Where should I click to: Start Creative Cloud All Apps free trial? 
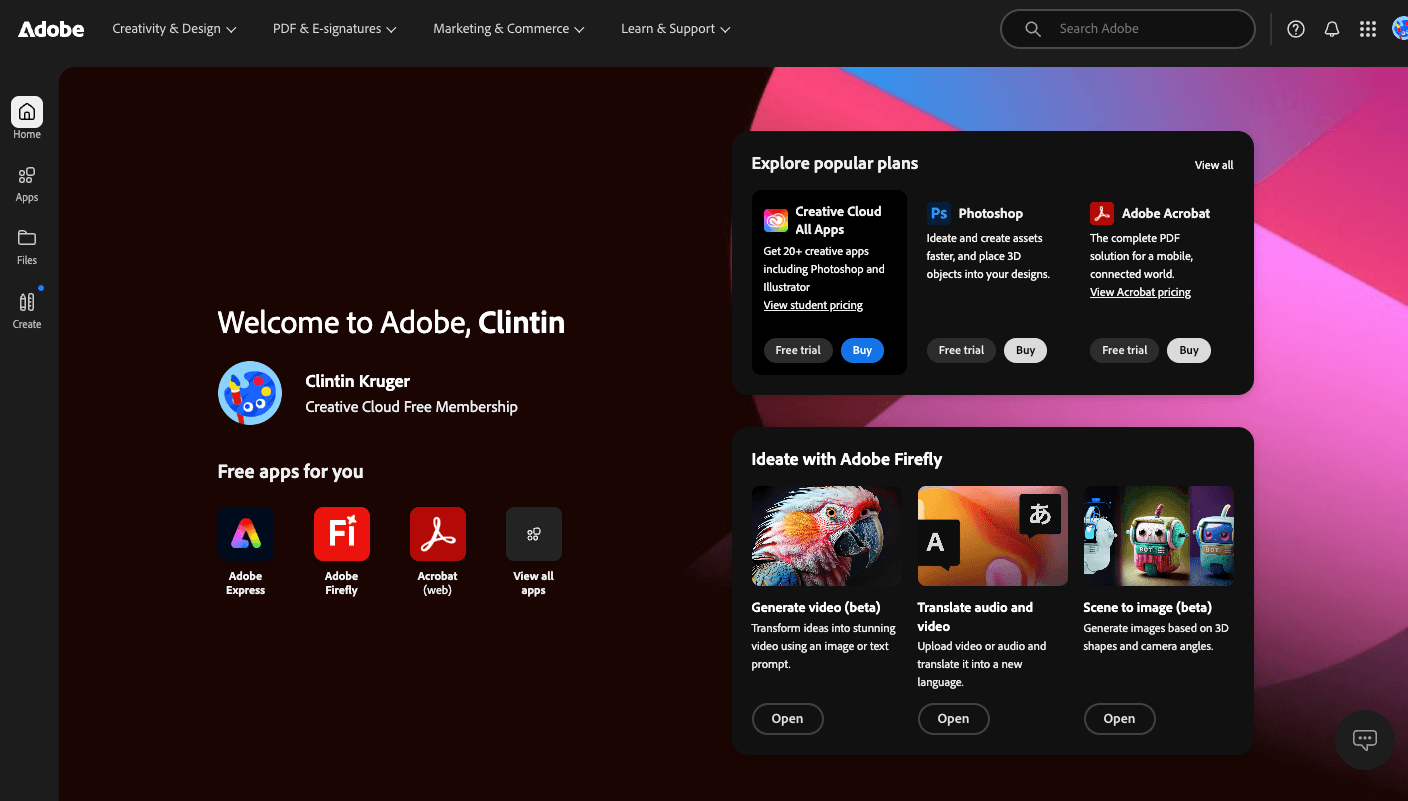click(x=798, y=350)
